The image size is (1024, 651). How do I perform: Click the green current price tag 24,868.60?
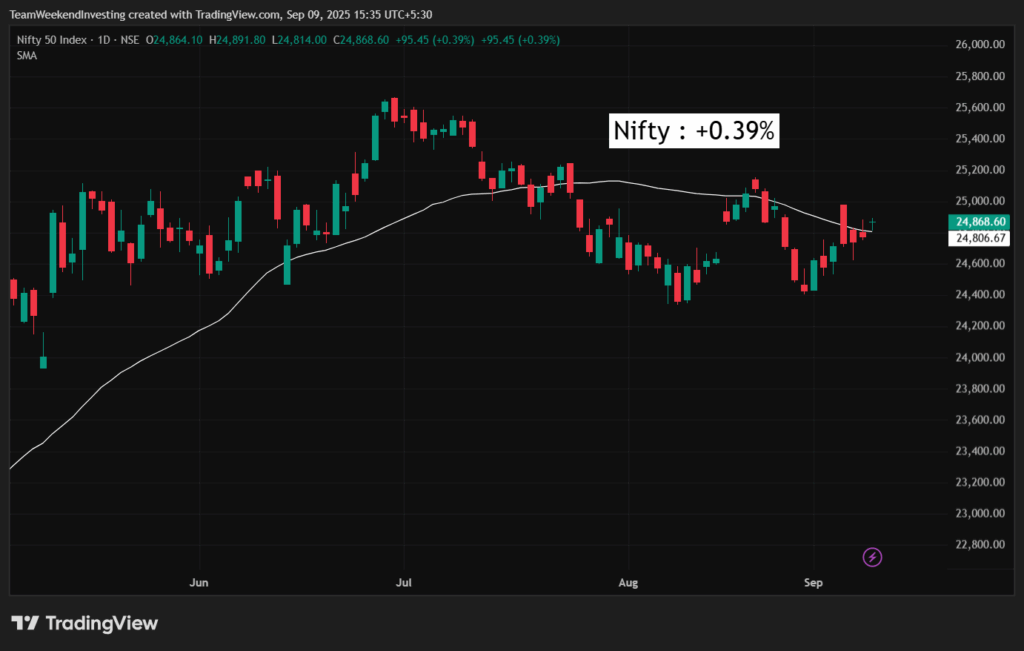point(979,222)
